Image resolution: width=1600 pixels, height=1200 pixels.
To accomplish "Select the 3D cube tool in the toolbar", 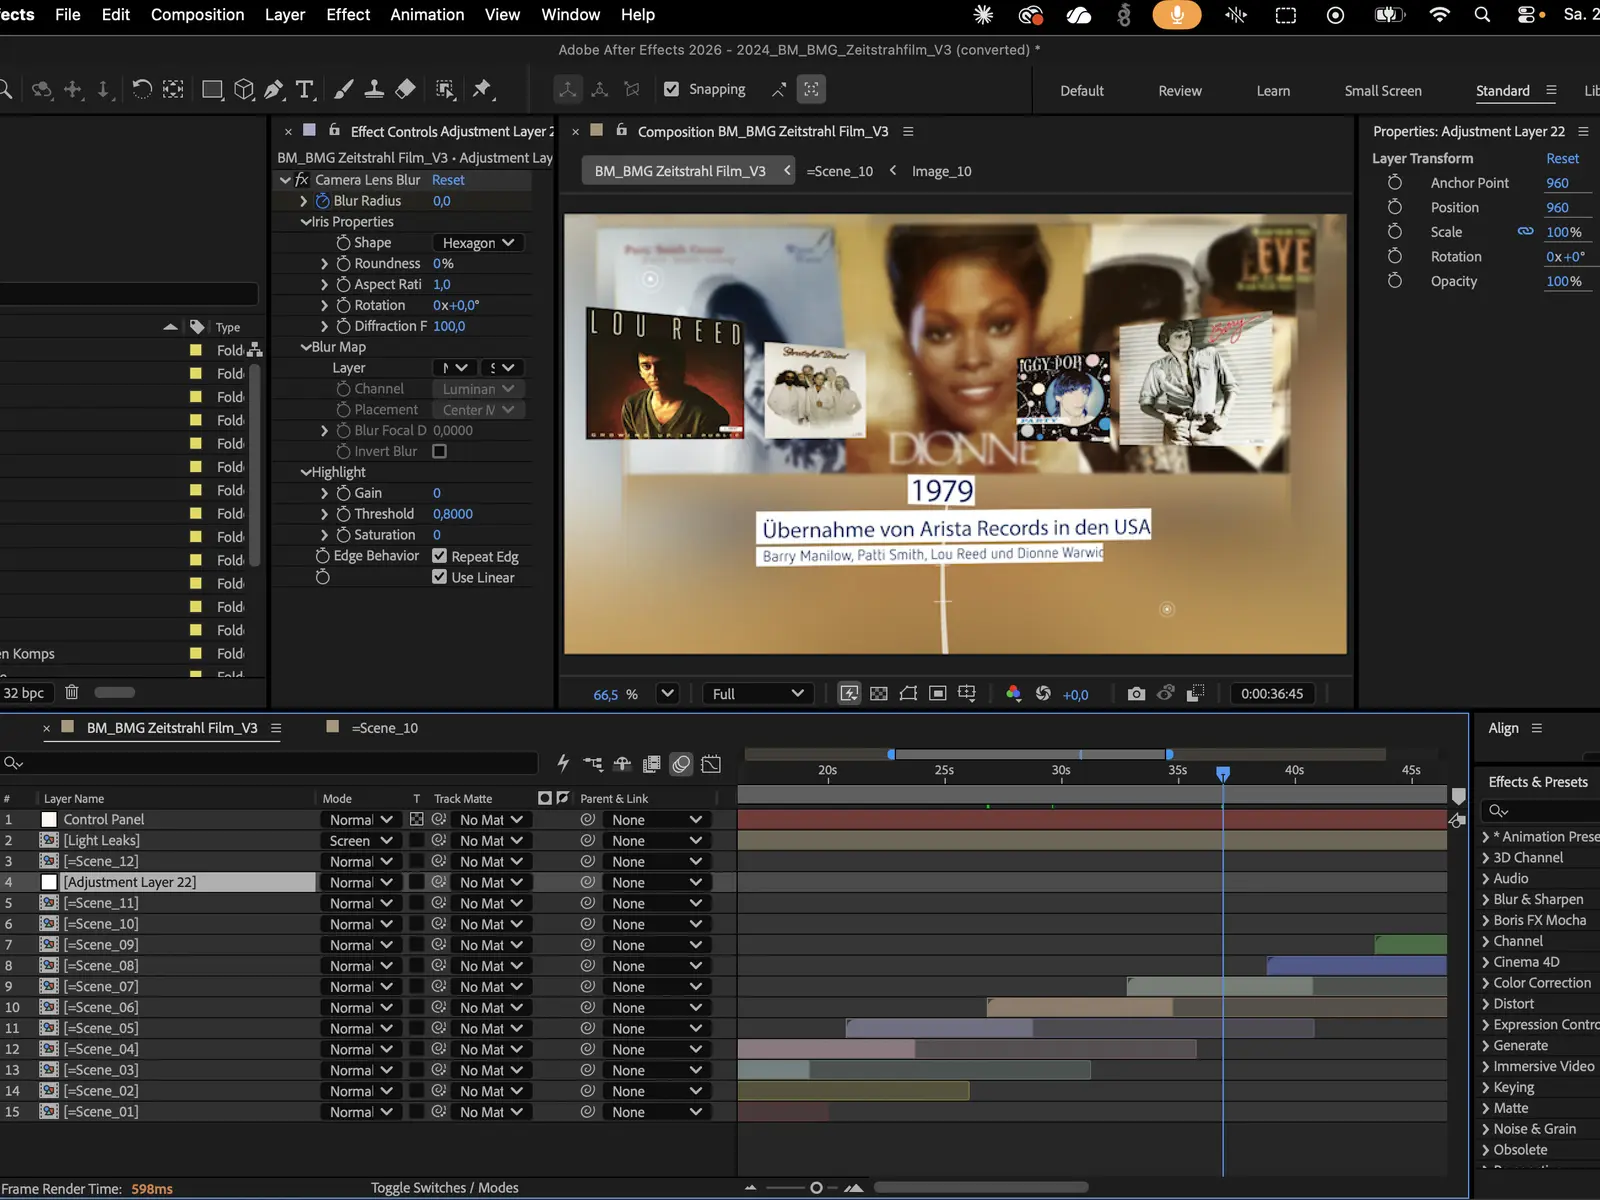I will point(243,89).
